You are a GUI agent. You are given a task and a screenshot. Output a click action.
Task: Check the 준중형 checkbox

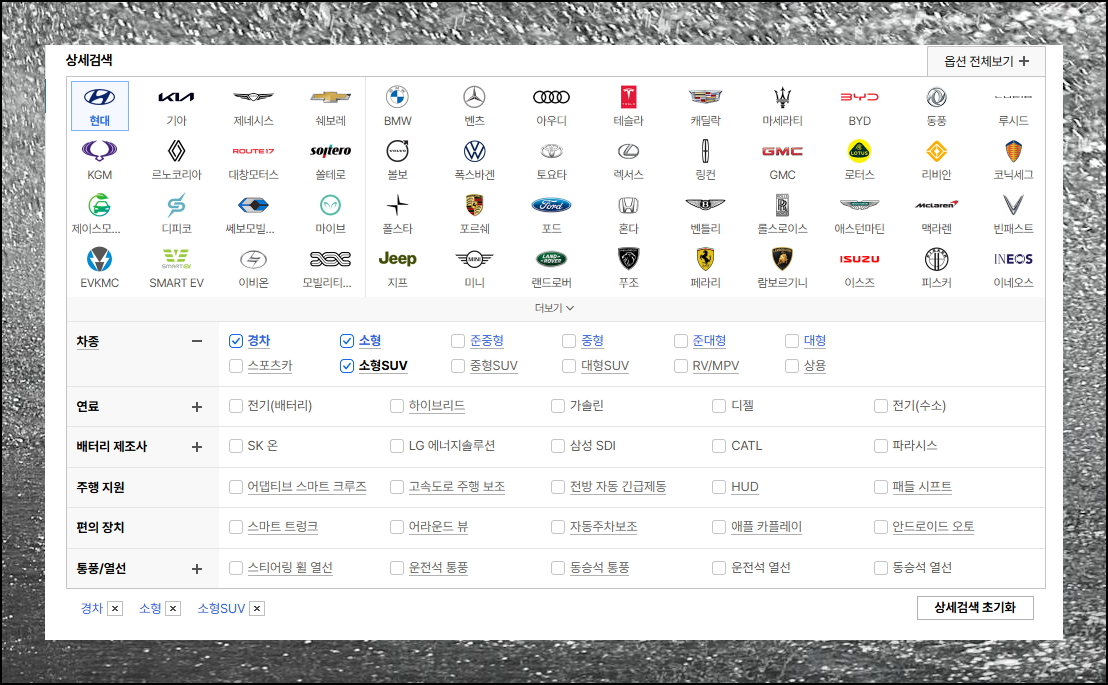pyautogui.click(x=458, y=341)
